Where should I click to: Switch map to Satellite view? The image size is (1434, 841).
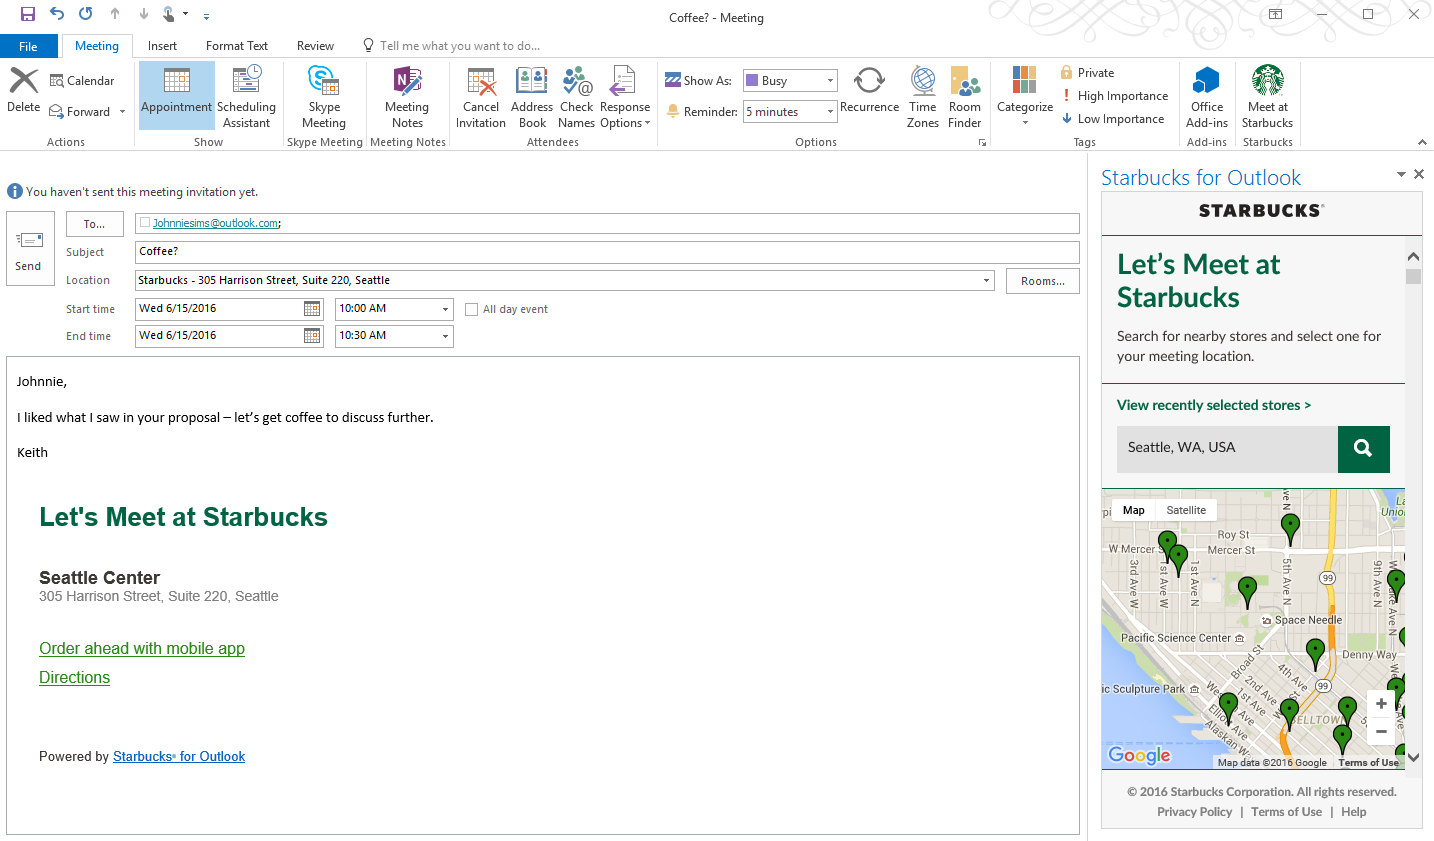1186,510
